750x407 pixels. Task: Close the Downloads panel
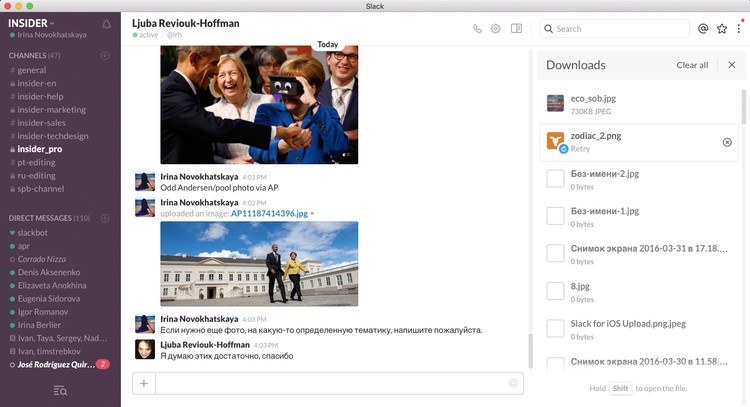[731, 65]
